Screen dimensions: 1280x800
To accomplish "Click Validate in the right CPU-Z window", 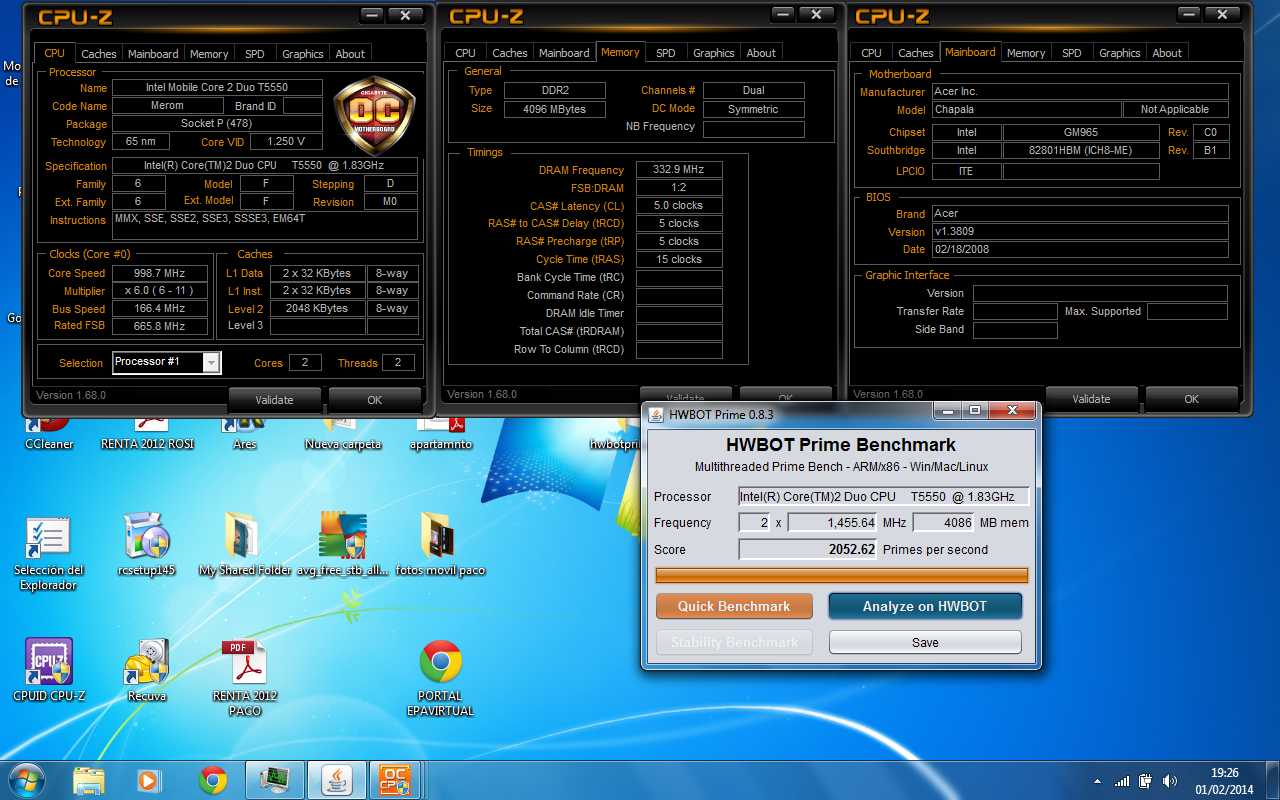I will pos(1091,399).
